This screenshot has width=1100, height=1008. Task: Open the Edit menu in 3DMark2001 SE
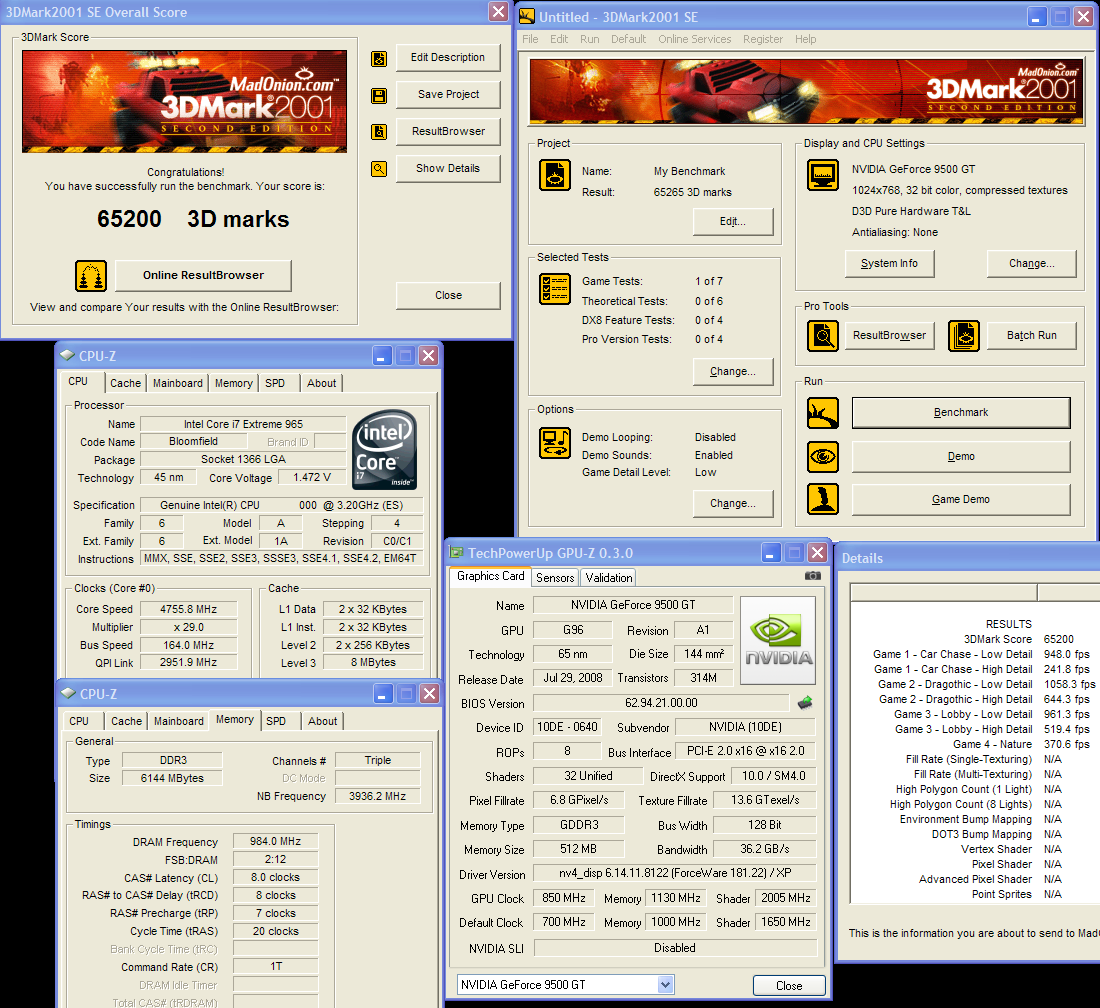[x=559, y=39]
